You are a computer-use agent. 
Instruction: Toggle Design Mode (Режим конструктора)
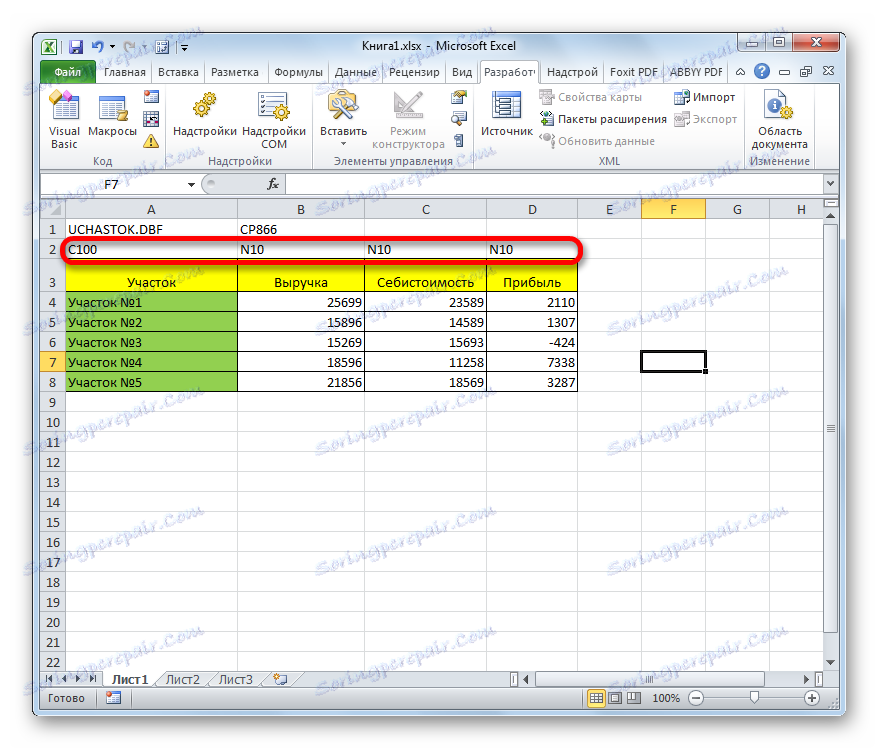tap(408, 119)
